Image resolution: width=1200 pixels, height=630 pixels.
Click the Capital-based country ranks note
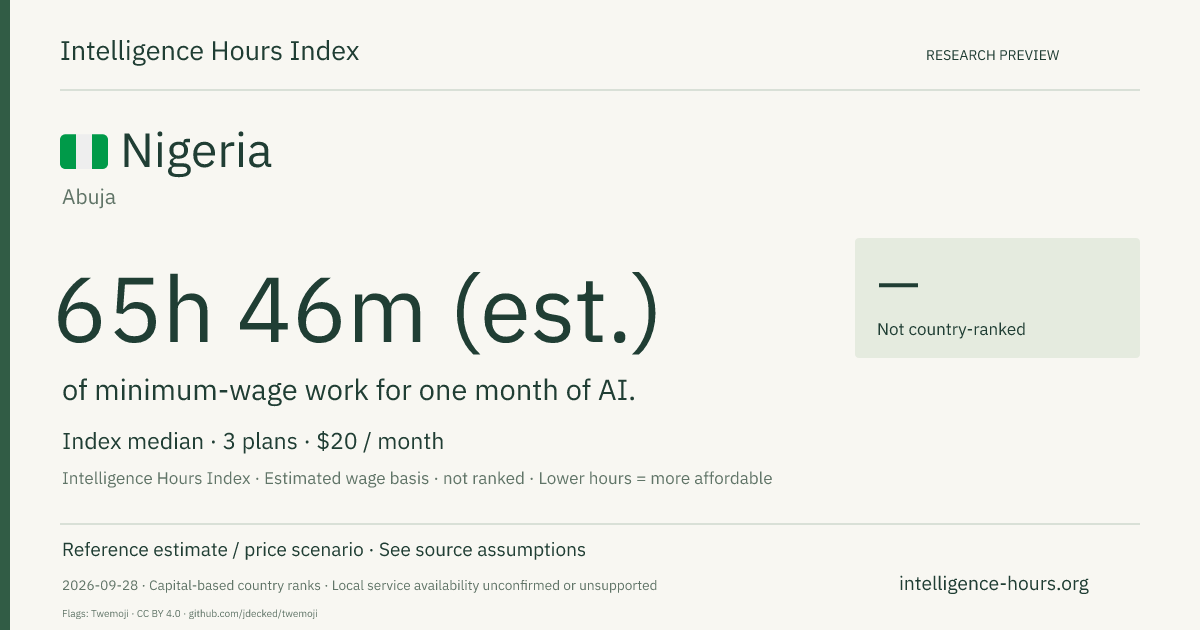pyautogui.click(x=235, y=586)
